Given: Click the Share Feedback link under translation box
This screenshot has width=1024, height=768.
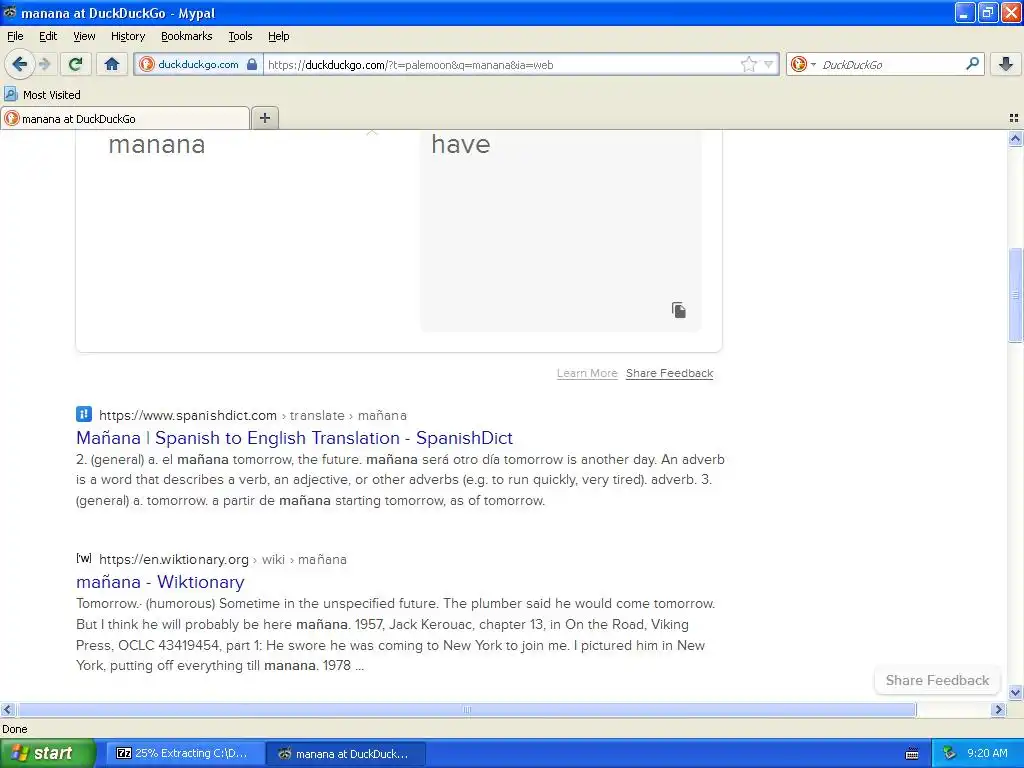Looking at the screenshot, I should point(669,374).
